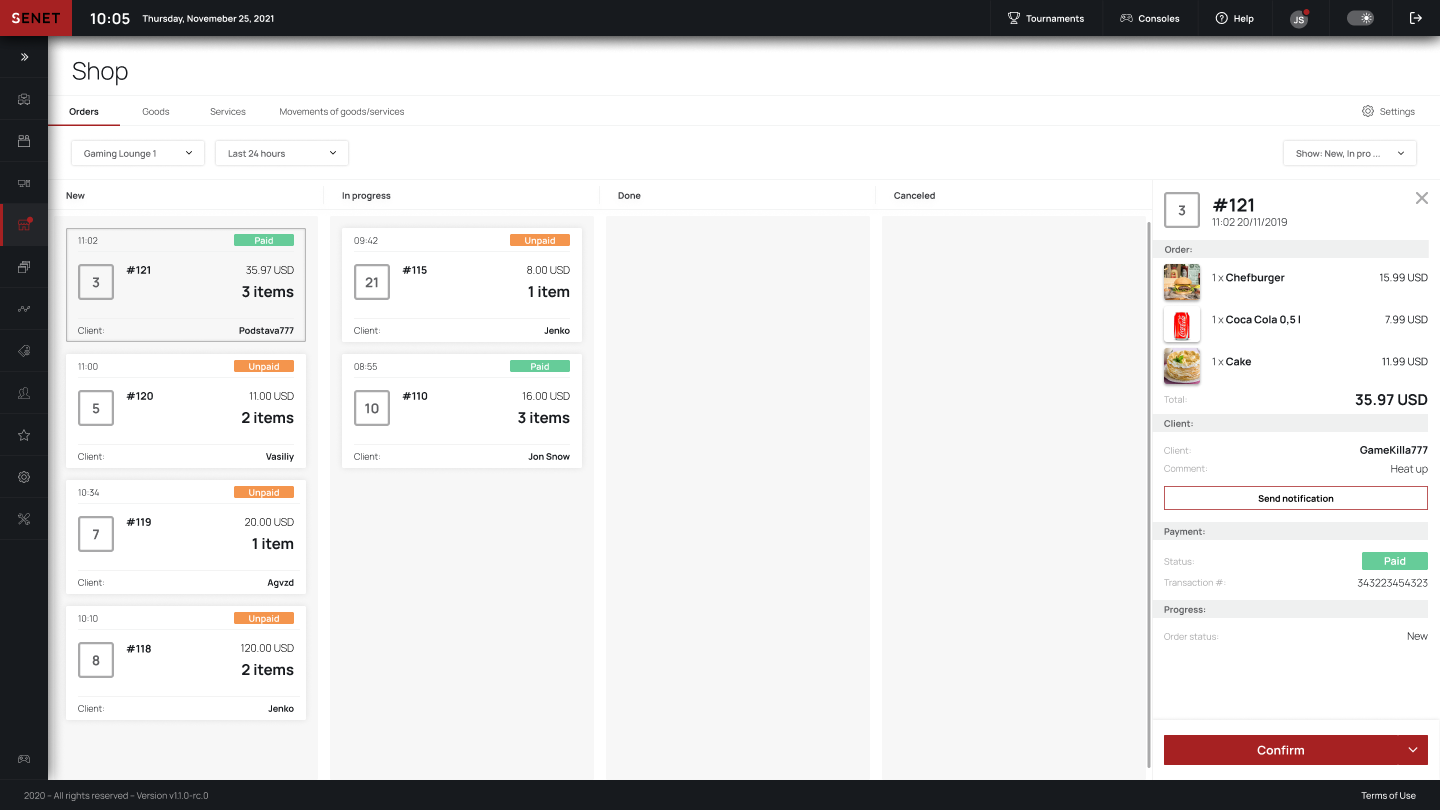Click the star bonuses icon in sidebar
The width and height of the screenshot is (1441, 811).
tap(23, 435)
